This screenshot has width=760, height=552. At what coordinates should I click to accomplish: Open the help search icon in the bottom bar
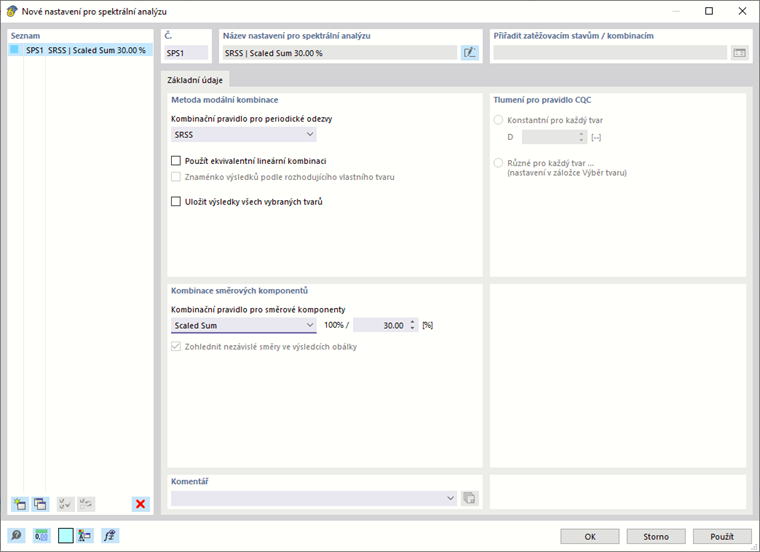(x=16, y=536)
